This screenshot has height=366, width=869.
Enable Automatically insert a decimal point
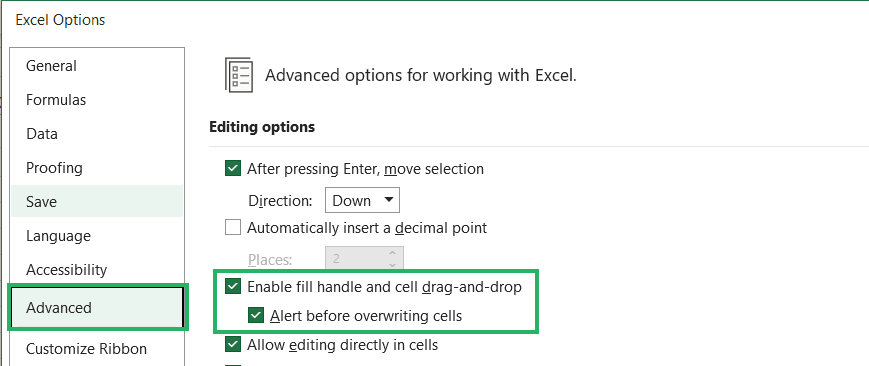click(233, 227)
